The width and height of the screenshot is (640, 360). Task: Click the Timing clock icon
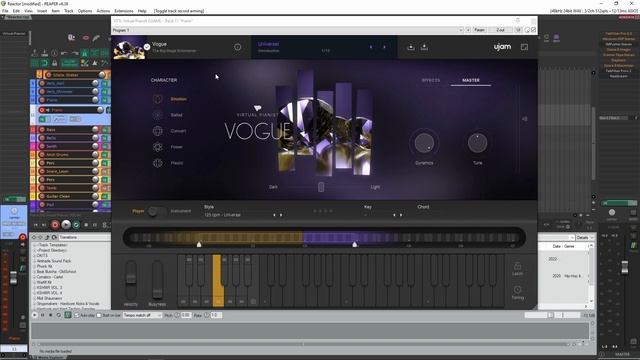[x=517, y=289]
